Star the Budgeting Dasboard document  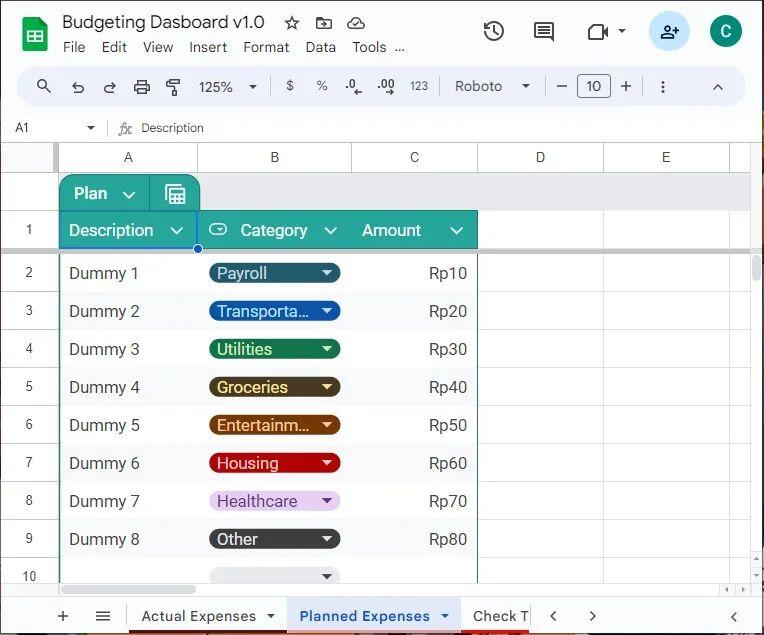(291, 23)
